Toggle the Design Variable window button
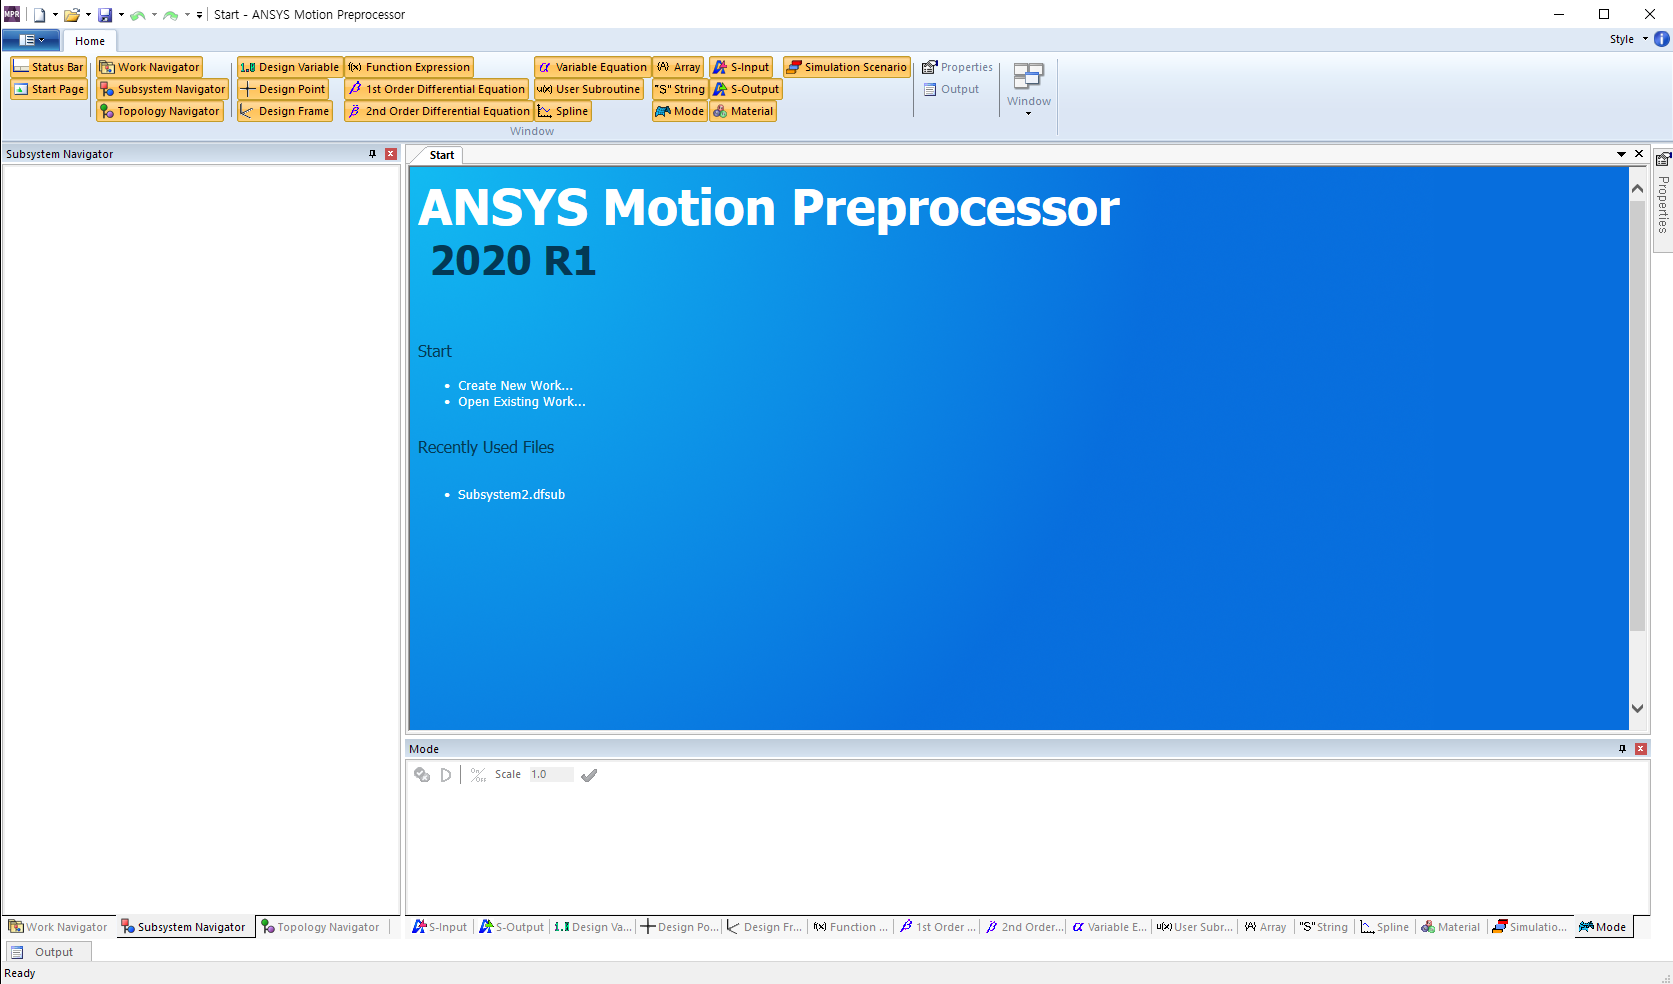The width and height of the screenshot is (1673, 984). [x=290, y=67]
